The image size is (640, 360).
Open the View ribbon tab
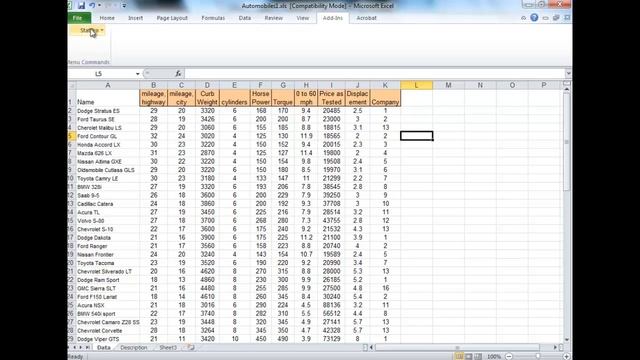pyautogui.click(x=302, y=18)
